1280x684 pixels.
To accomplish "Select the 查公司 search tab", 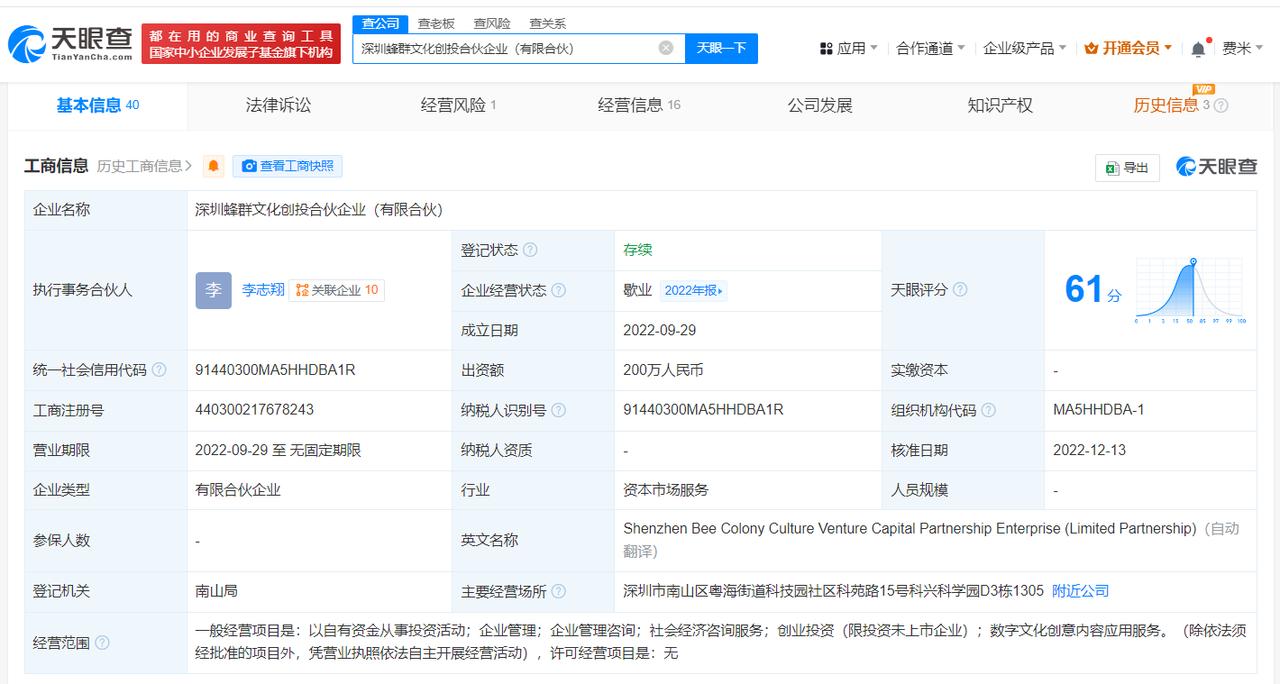I will pyautogui.click(x=380, y=23).
